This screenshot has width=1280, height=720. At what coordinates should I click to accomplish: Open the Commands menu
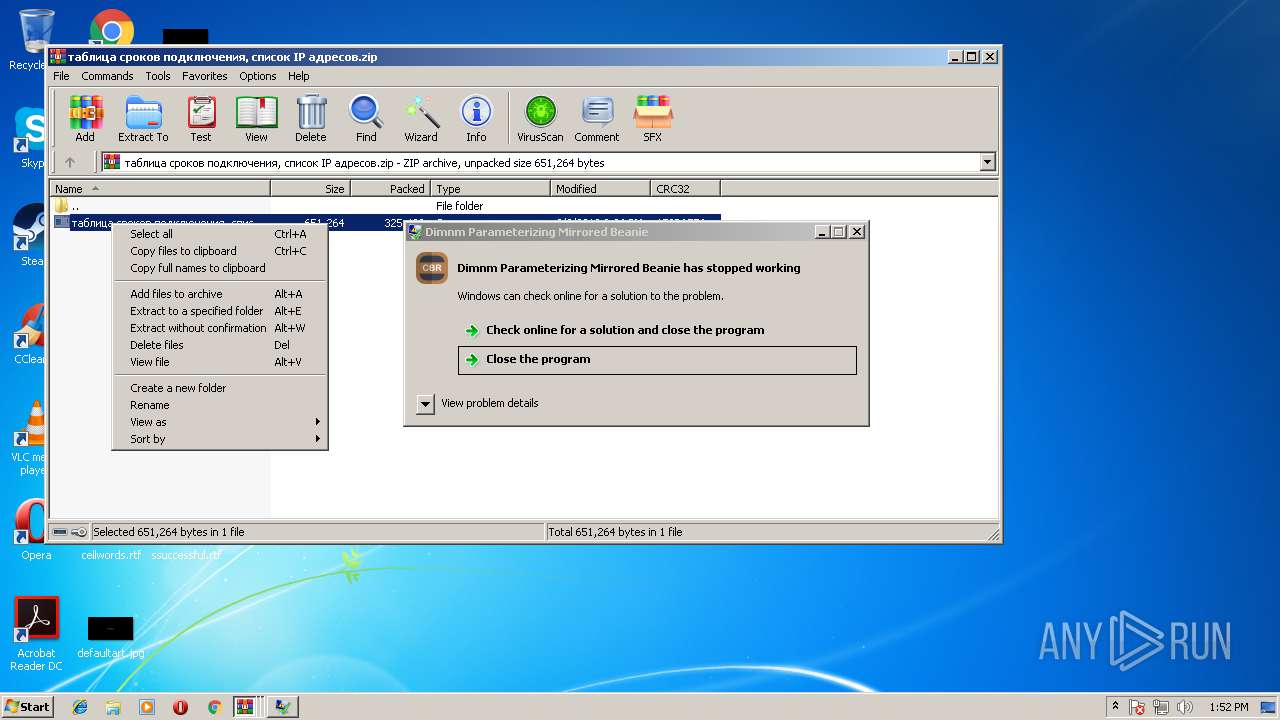pos(107,76)
